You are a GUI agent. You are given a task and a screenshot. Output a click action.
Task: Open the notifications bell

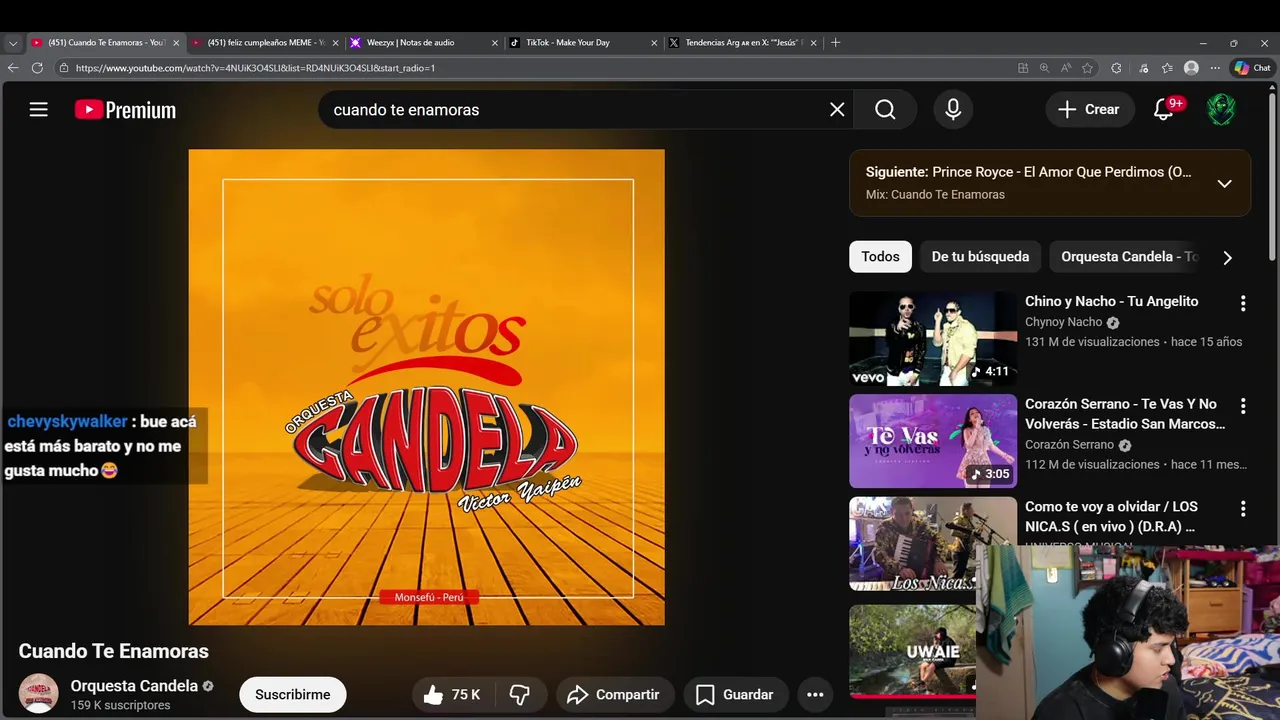(x=1163, y=109)
